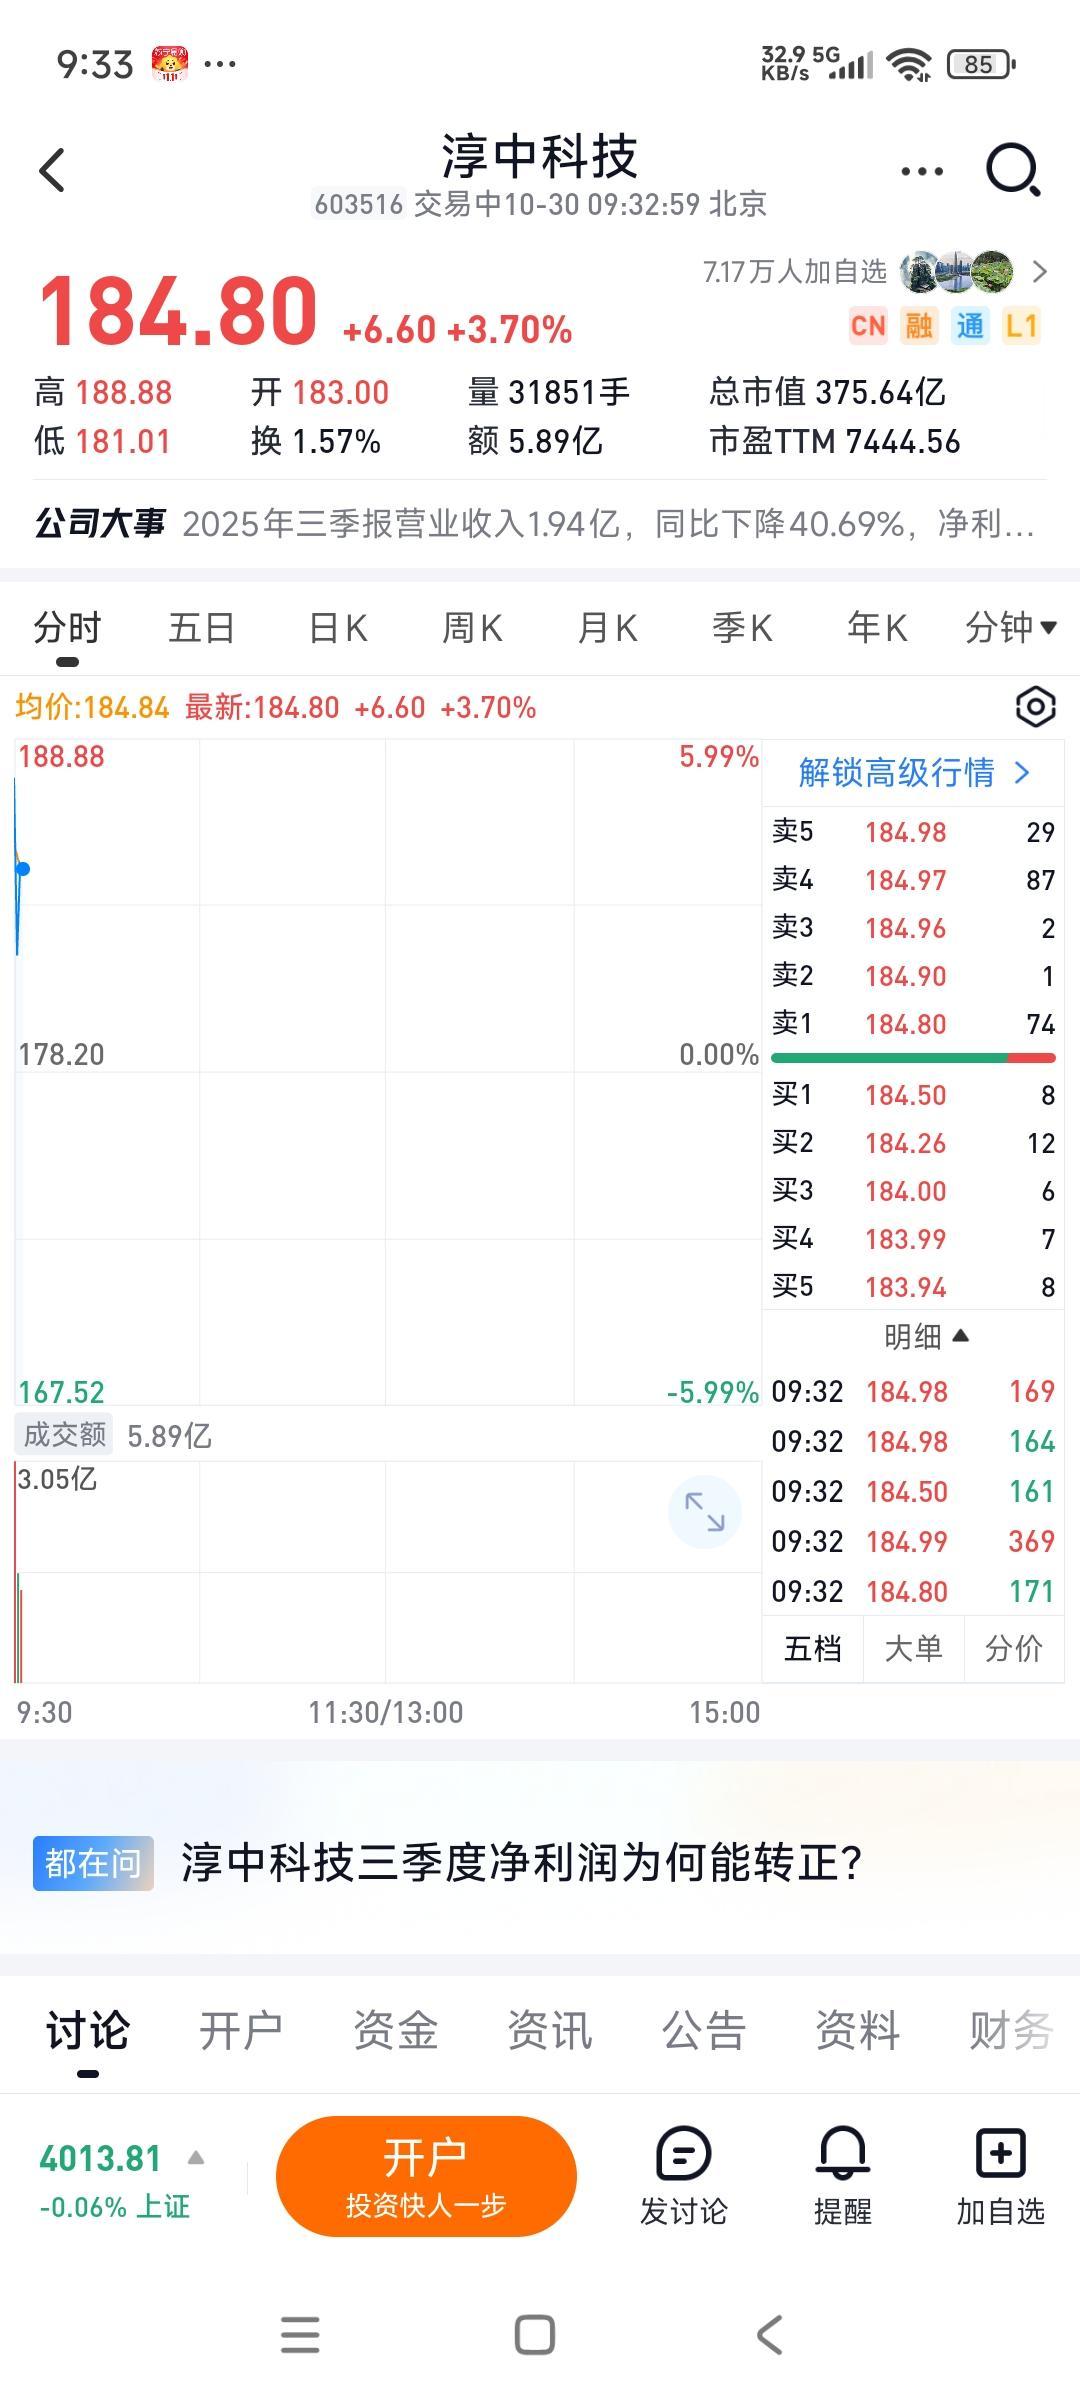Switch to 季K chart tab

point(742,628)
